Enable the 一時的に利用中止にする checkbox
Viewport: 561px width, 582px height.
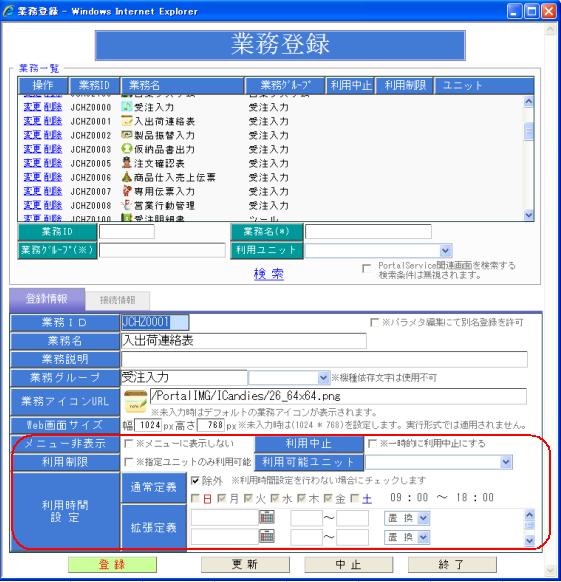[372, 444]
